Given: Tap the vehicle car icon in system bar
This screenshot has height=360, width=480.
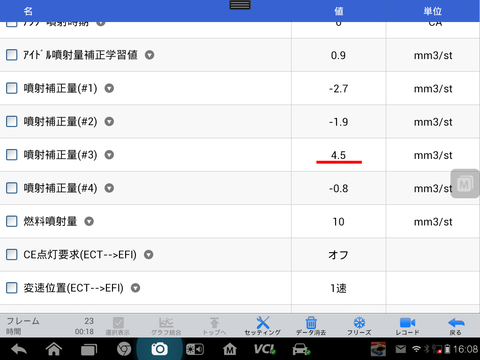Looking at the screenshot, I should [x=301, y=349].
